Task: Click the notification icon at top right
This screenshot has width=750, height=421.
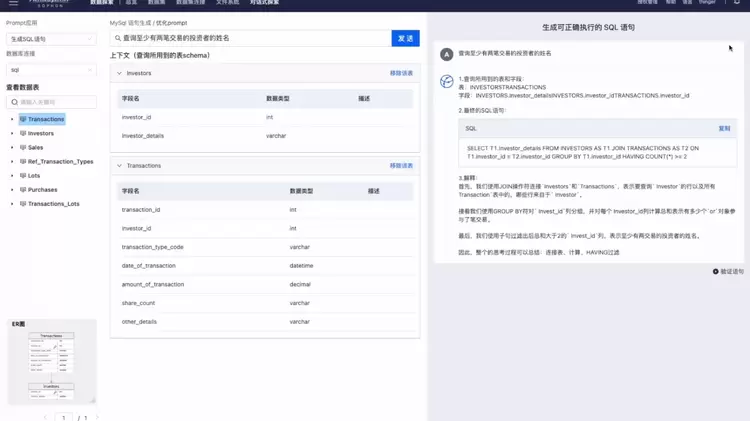Action: pyautogui.click(x=737, y=3)
